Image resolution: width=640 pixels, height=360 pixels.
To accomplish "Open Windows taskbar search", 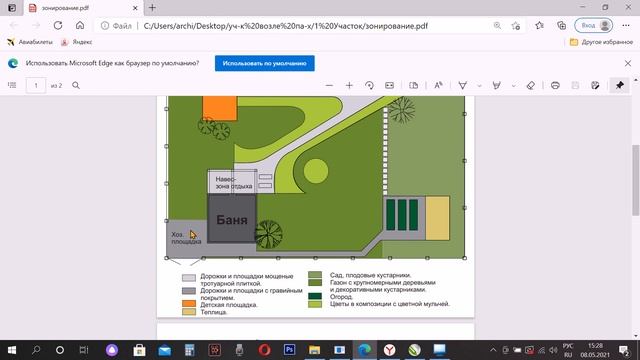I will coord(36,350).
